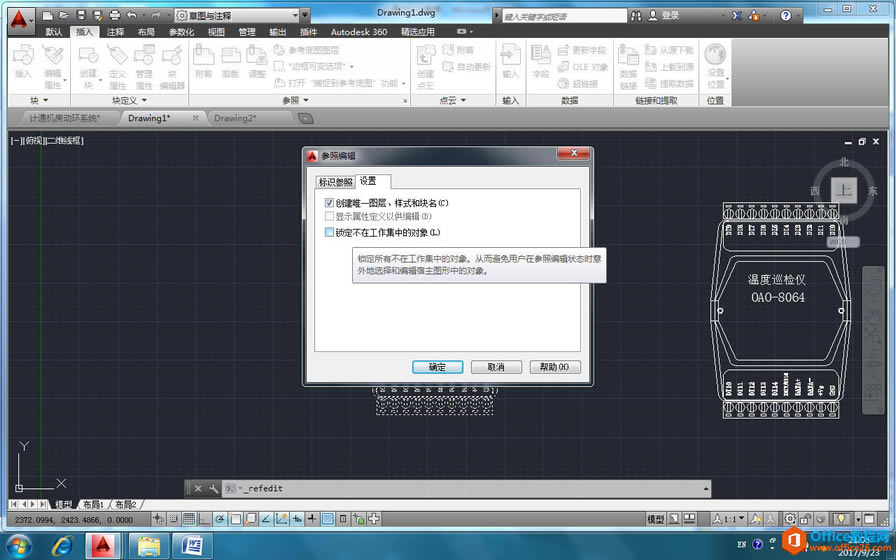Open annotation scale 1:1 dropdown
This screenshot has height=560, width=896.
tap(729, 519)
